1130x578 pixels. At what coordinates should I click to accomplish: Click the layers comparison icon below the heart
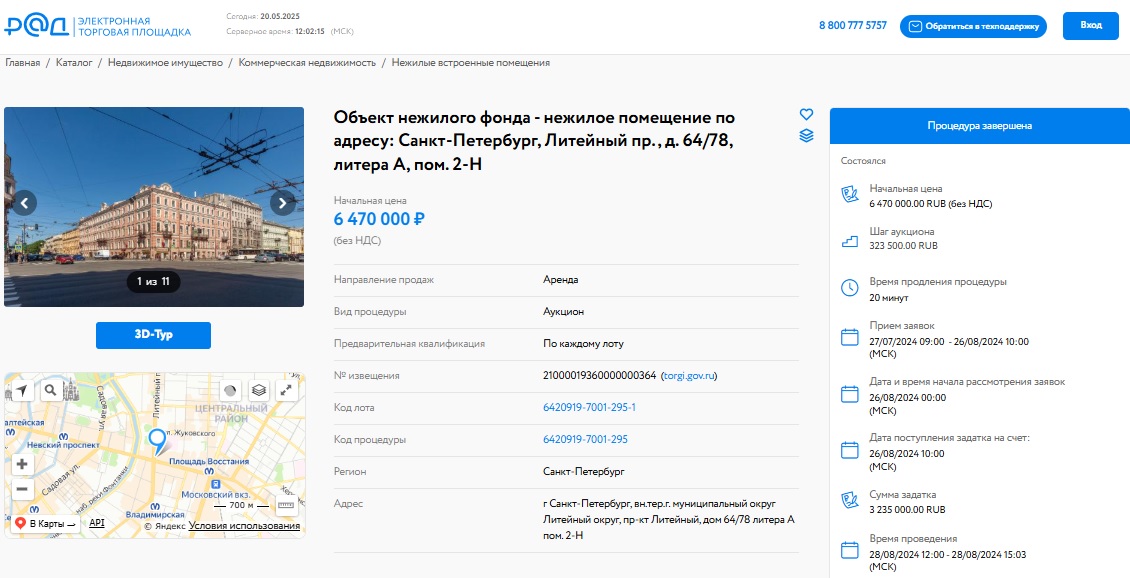pos(806,135)
